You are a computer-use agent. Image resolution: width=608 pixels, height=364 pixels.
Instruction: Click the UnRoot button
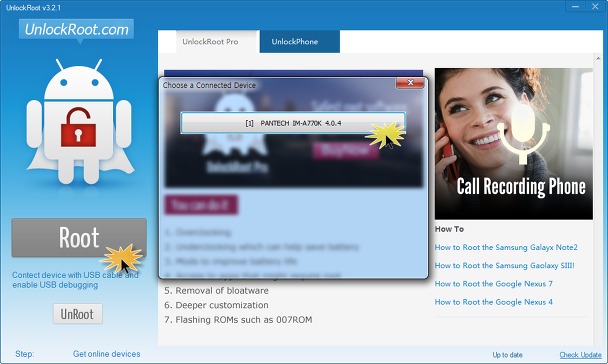click(x=78, y=314)
